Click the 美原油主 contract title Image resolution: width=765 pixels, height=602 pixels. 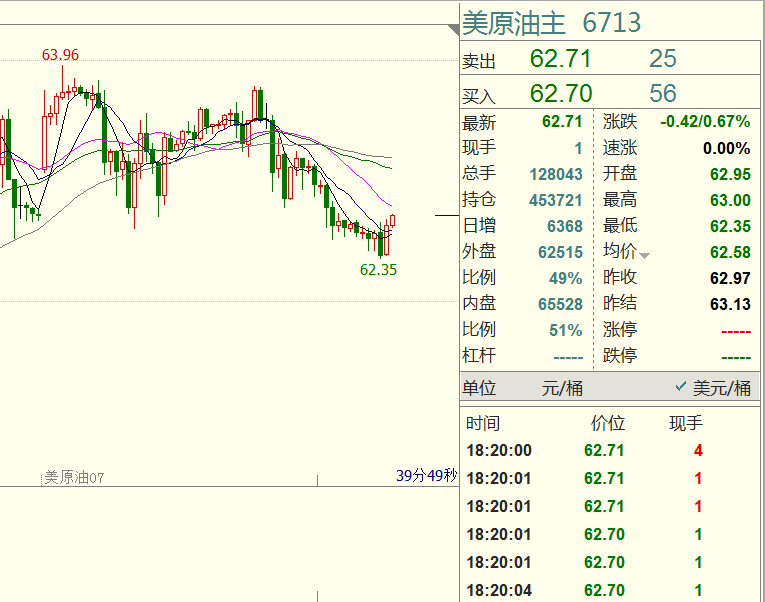514,23
